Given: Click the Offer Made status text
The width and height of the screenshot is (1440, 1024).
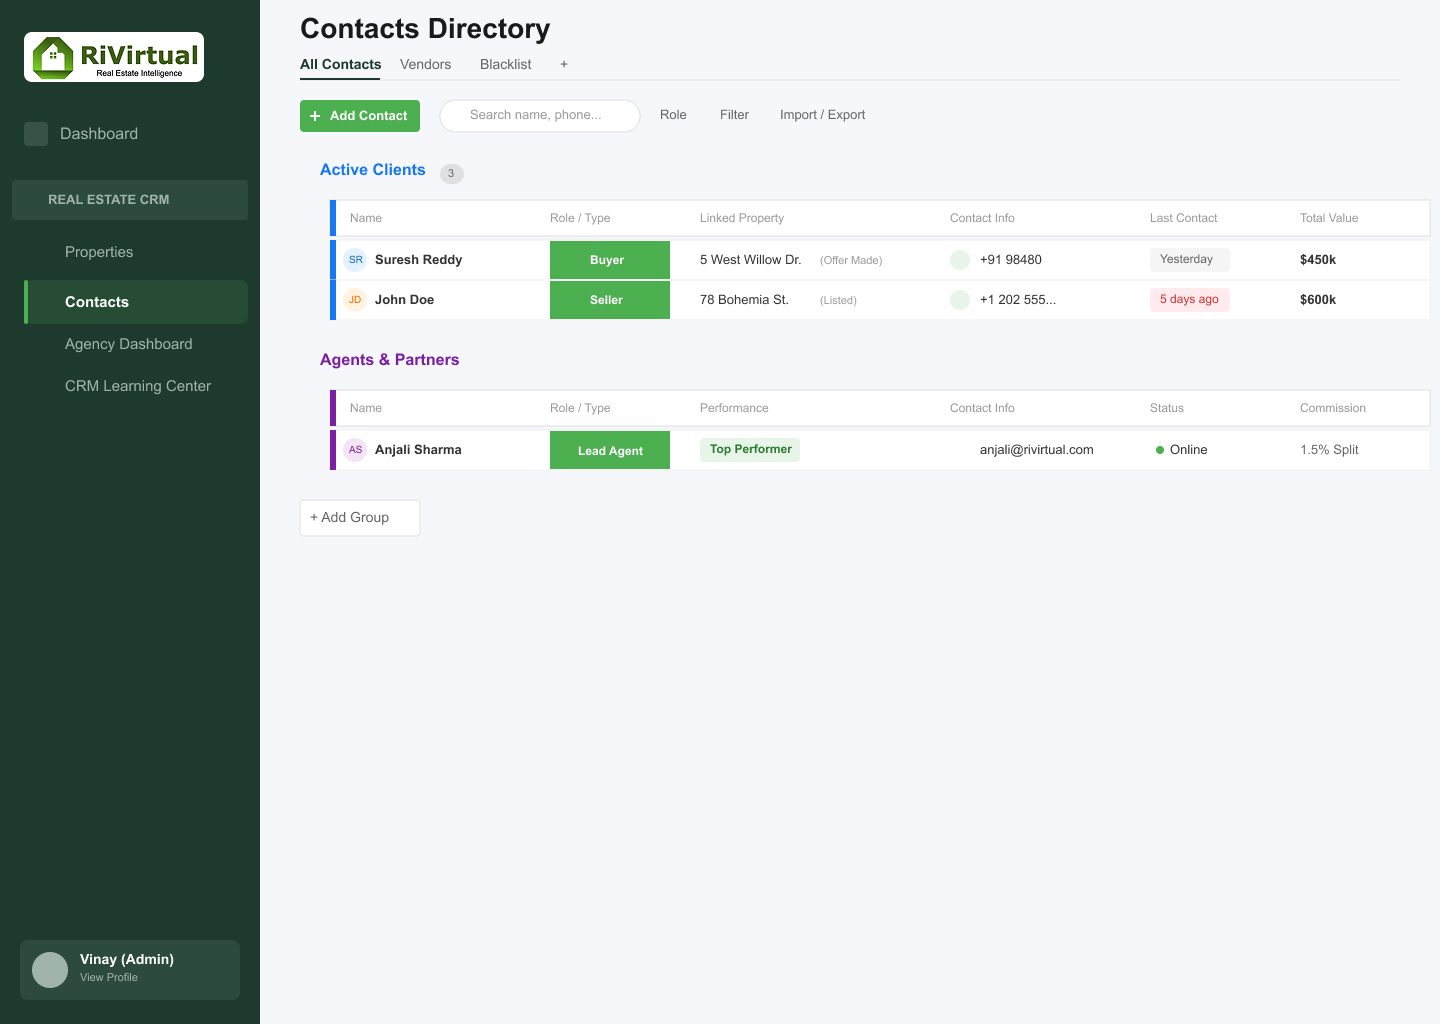Looking at the screenshot, I should (851, 260).
